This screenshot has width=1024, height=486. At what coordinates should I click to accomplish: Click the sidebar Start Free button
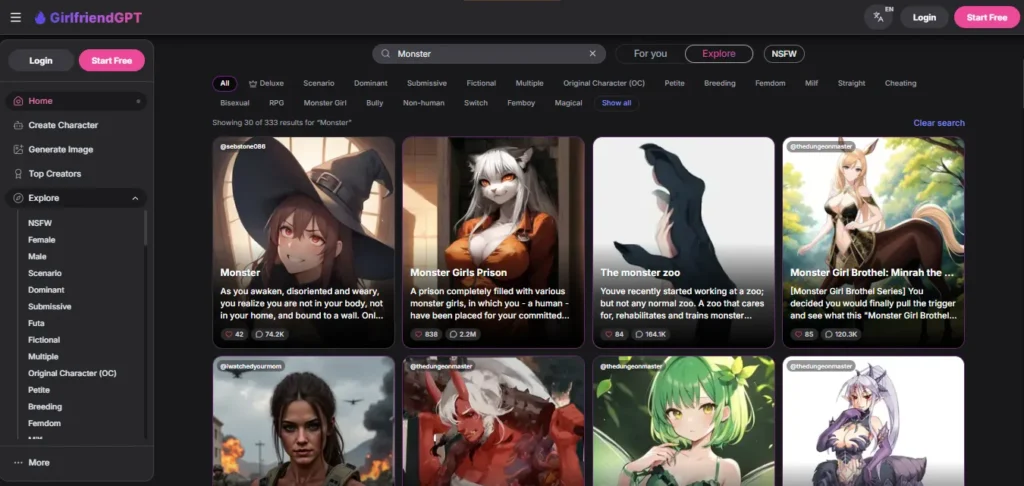pos(112,60)
